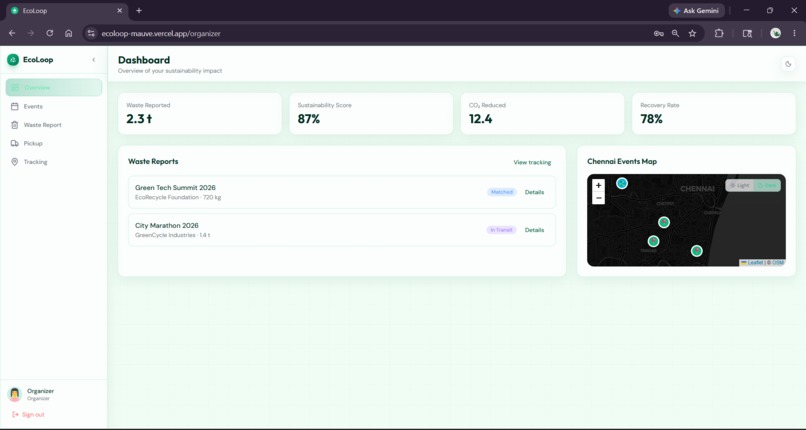The height and width of the screenshot is (430, 806).
Task: Go forward in the browser
Action: 31,33
